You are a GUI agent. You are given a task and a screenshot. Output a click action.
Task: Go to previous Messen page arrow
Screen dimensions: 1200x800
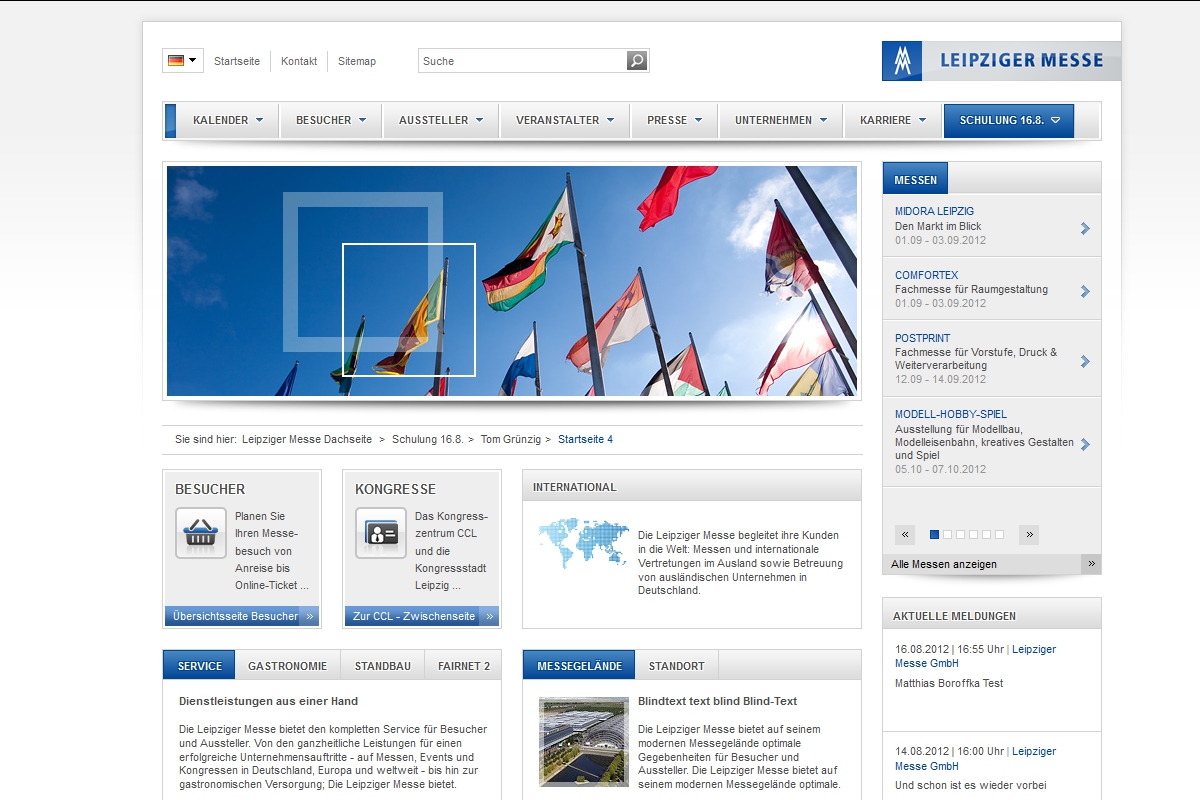click(905, 535)
